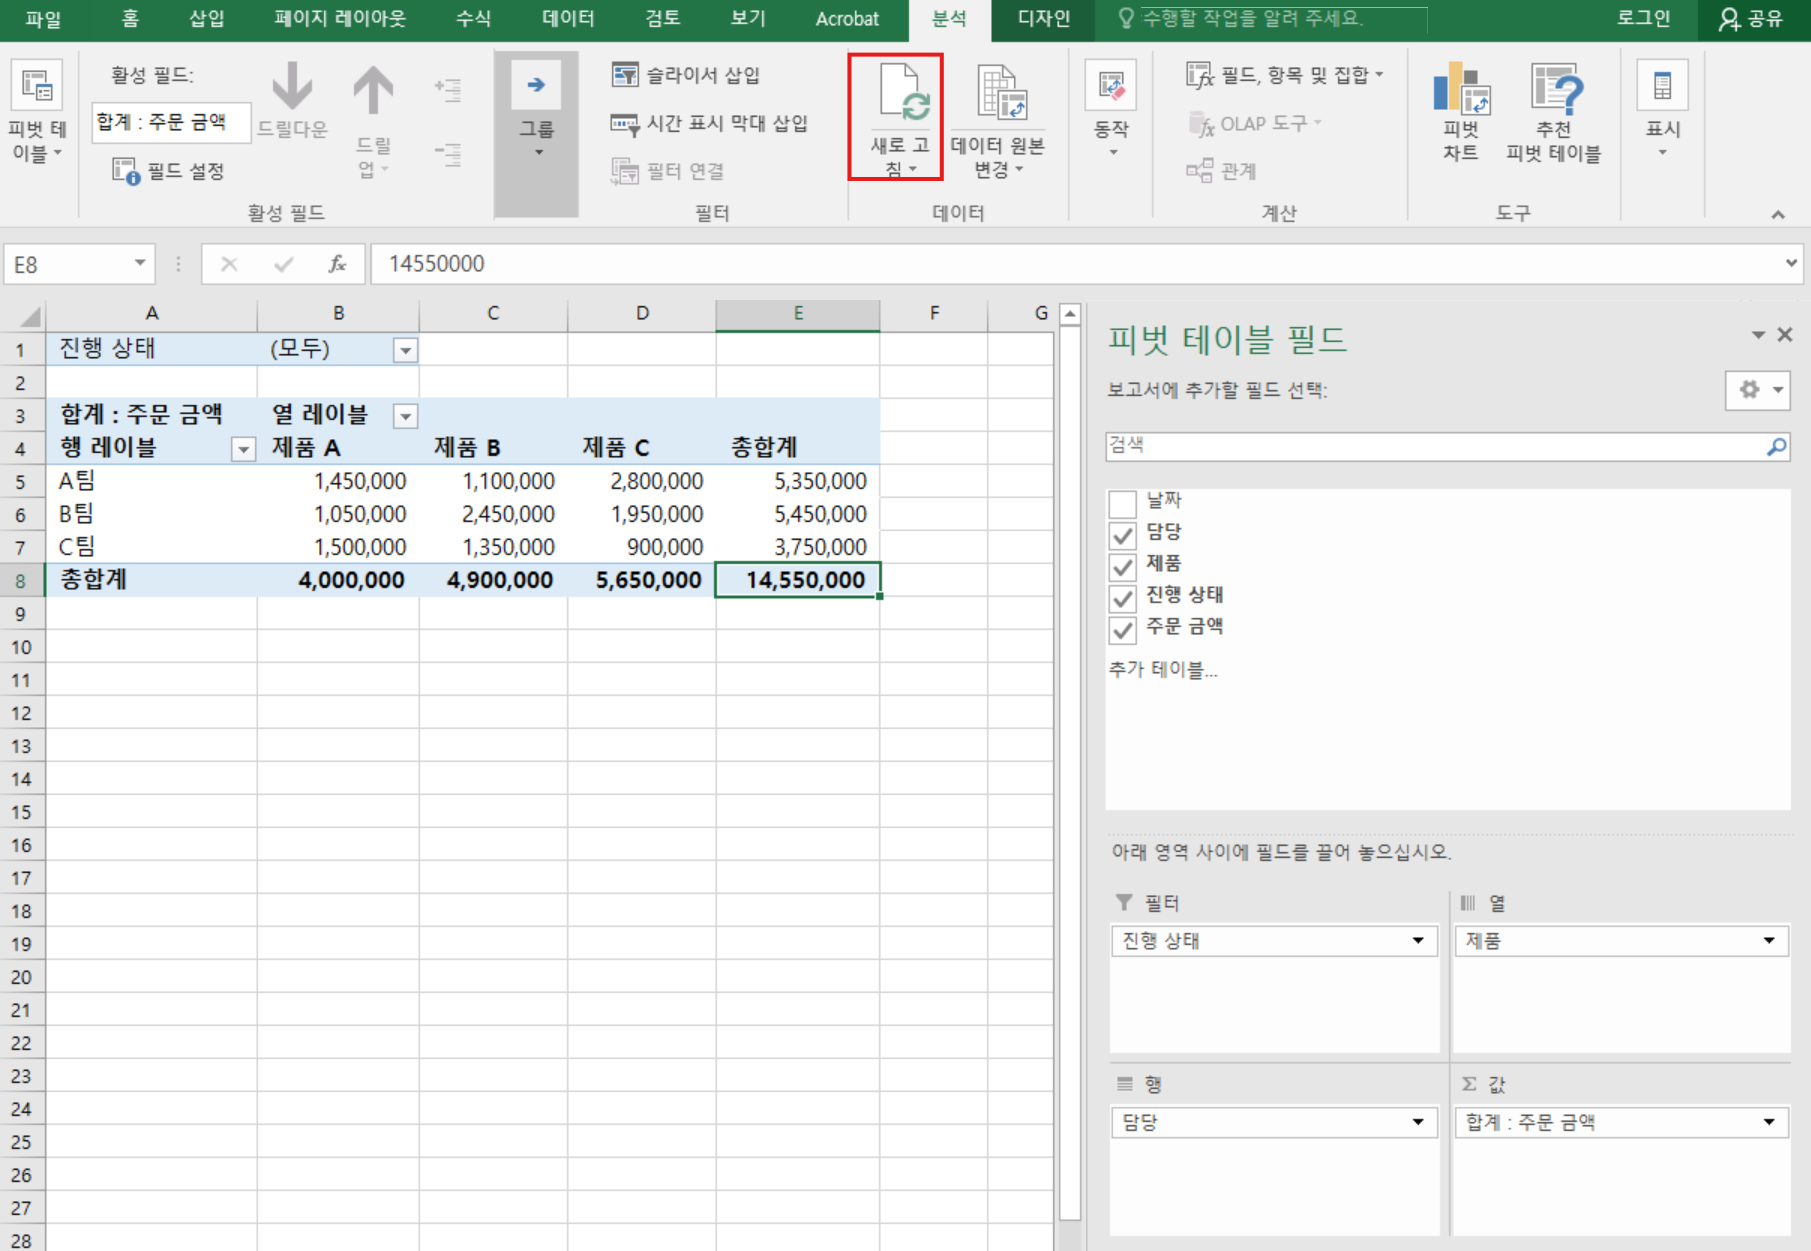This screenshot has width=1811, height=1251.
Task: Switch to the 검토 tab
Action: 662,19
